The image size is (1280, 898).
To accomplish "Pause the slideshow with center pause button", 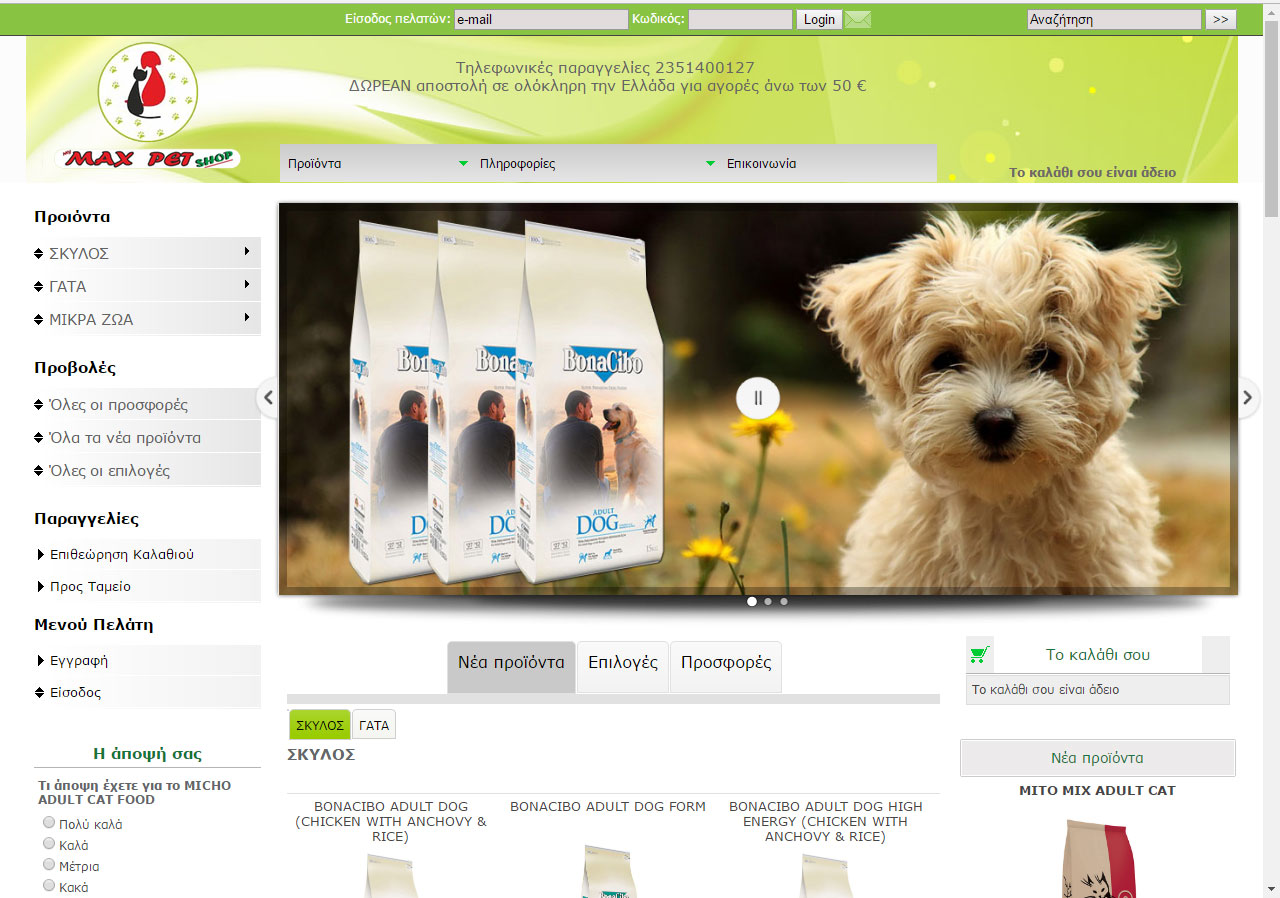I will (x=758, y=398).
